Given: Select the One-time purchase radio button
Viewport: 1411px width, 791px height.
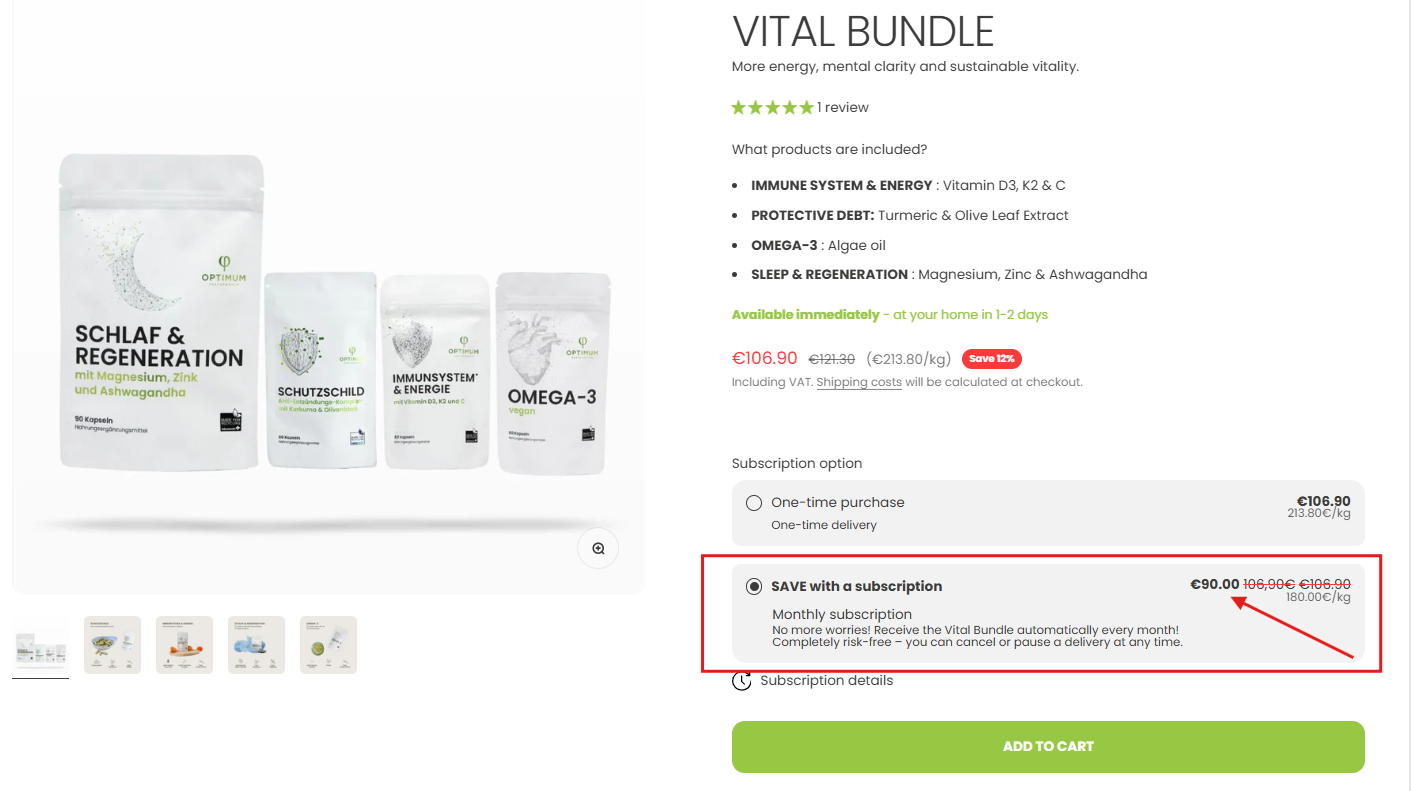Looking at the screenshot, I should [754, 503].
